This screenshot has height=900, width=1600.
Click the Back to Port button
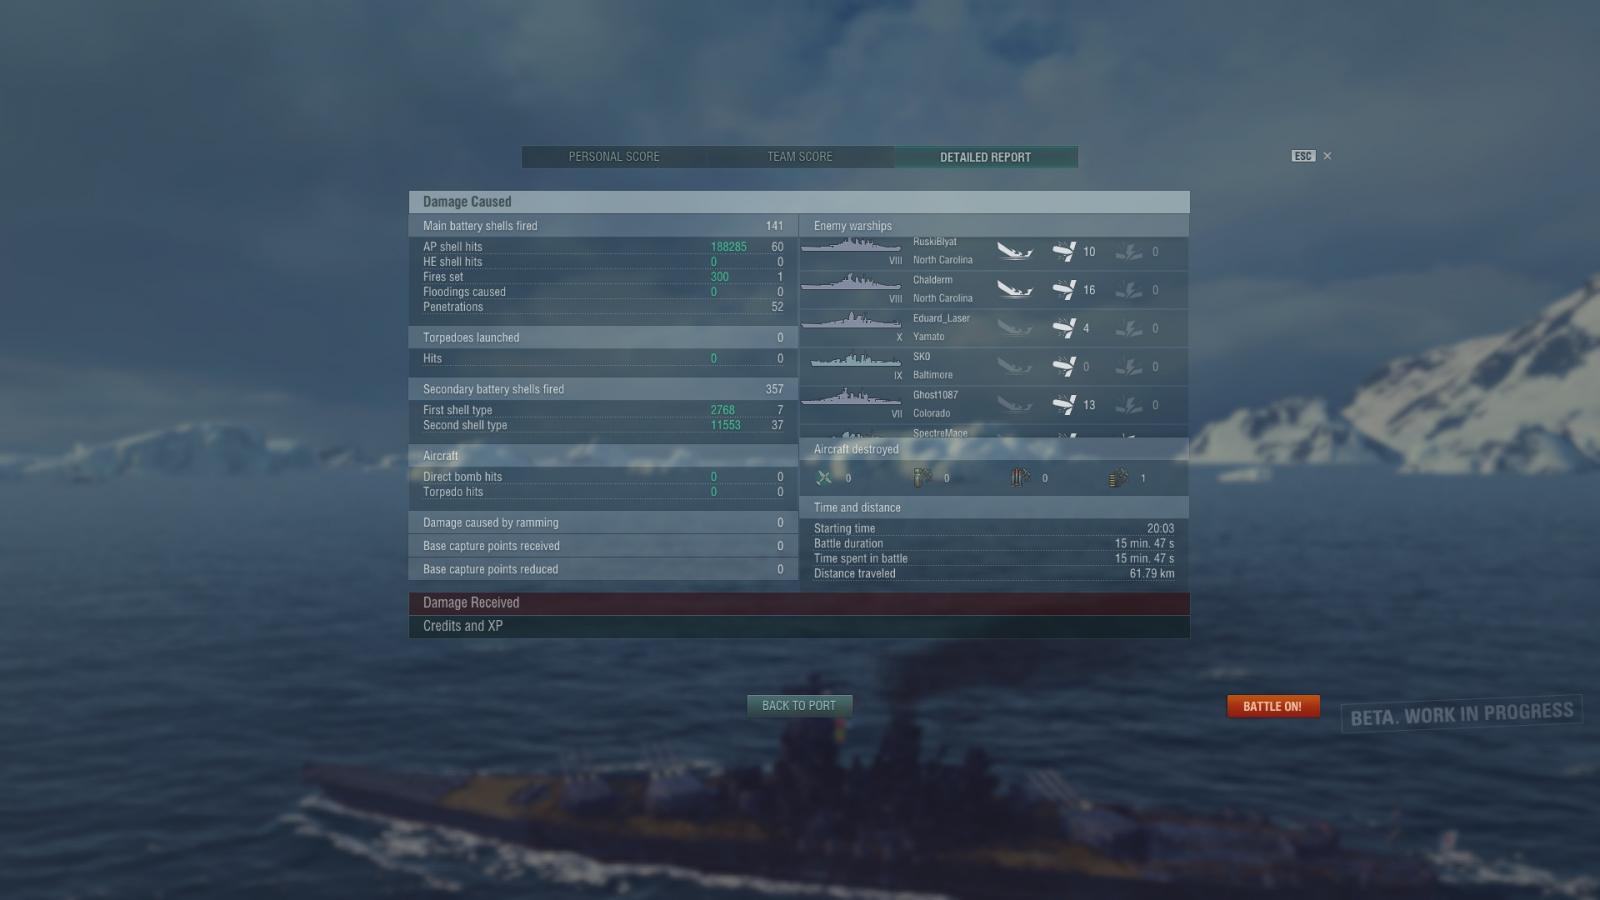(x=799, y=706)
